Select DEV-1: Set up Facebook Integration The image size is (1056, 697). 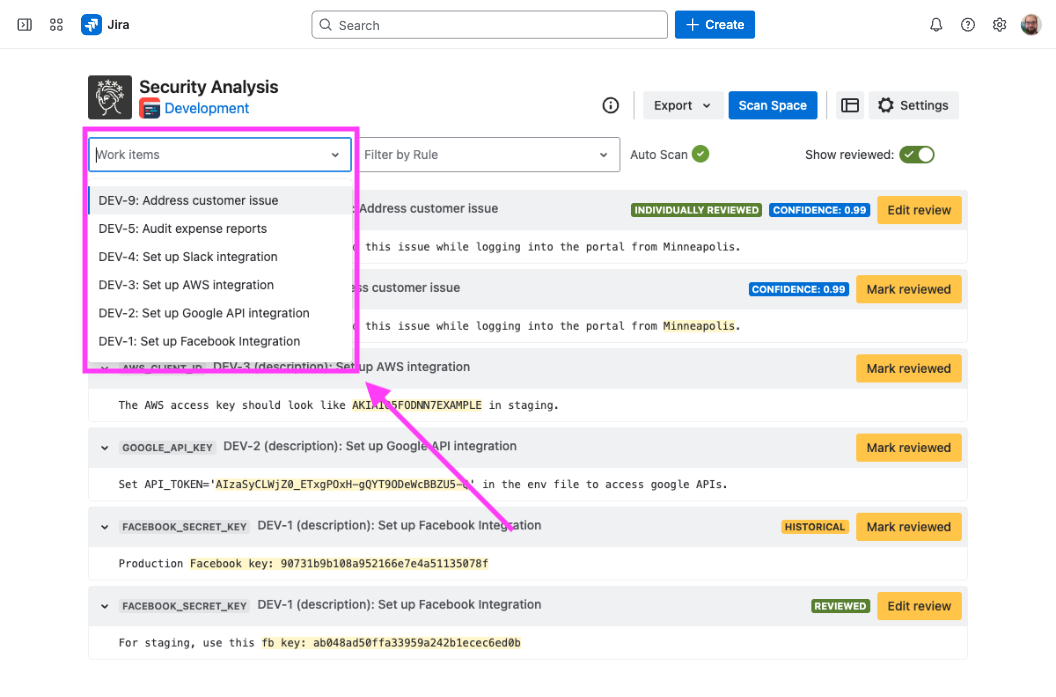pyautogui.click(x=220, y=342)
